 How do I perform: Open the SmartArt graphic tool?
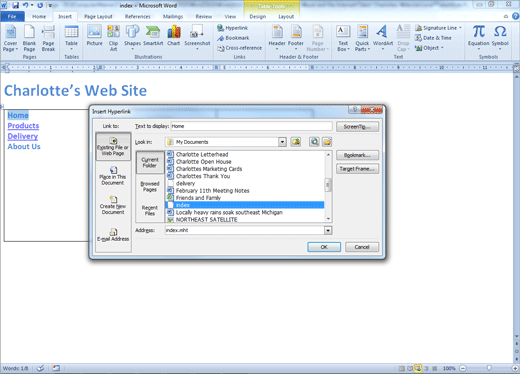153,36
